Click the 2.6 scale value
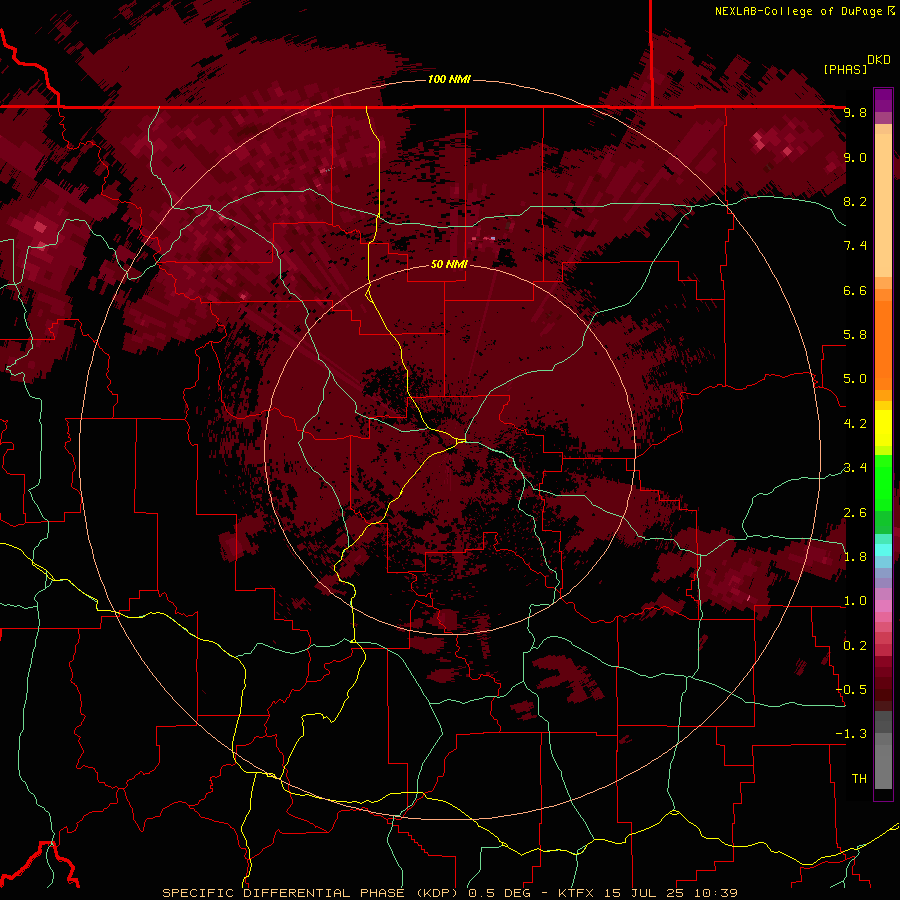Screen dimensions: 900x900 pos(855,513)
